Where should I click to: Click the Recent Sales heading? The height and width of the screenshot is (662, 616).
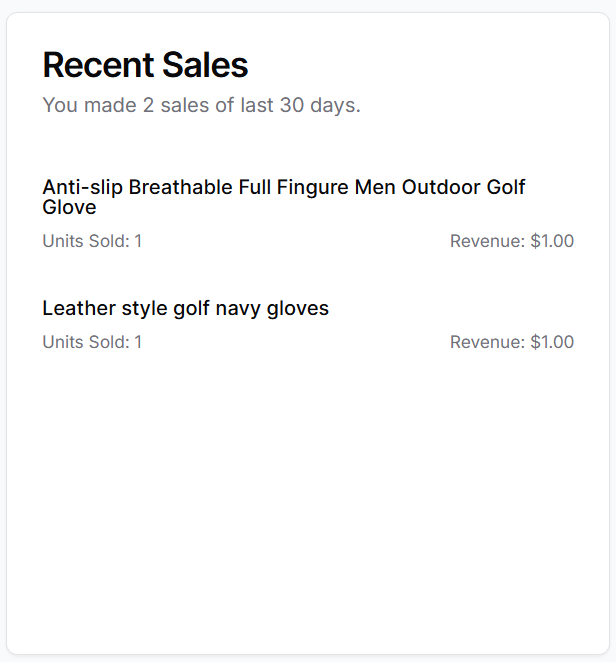145,66
